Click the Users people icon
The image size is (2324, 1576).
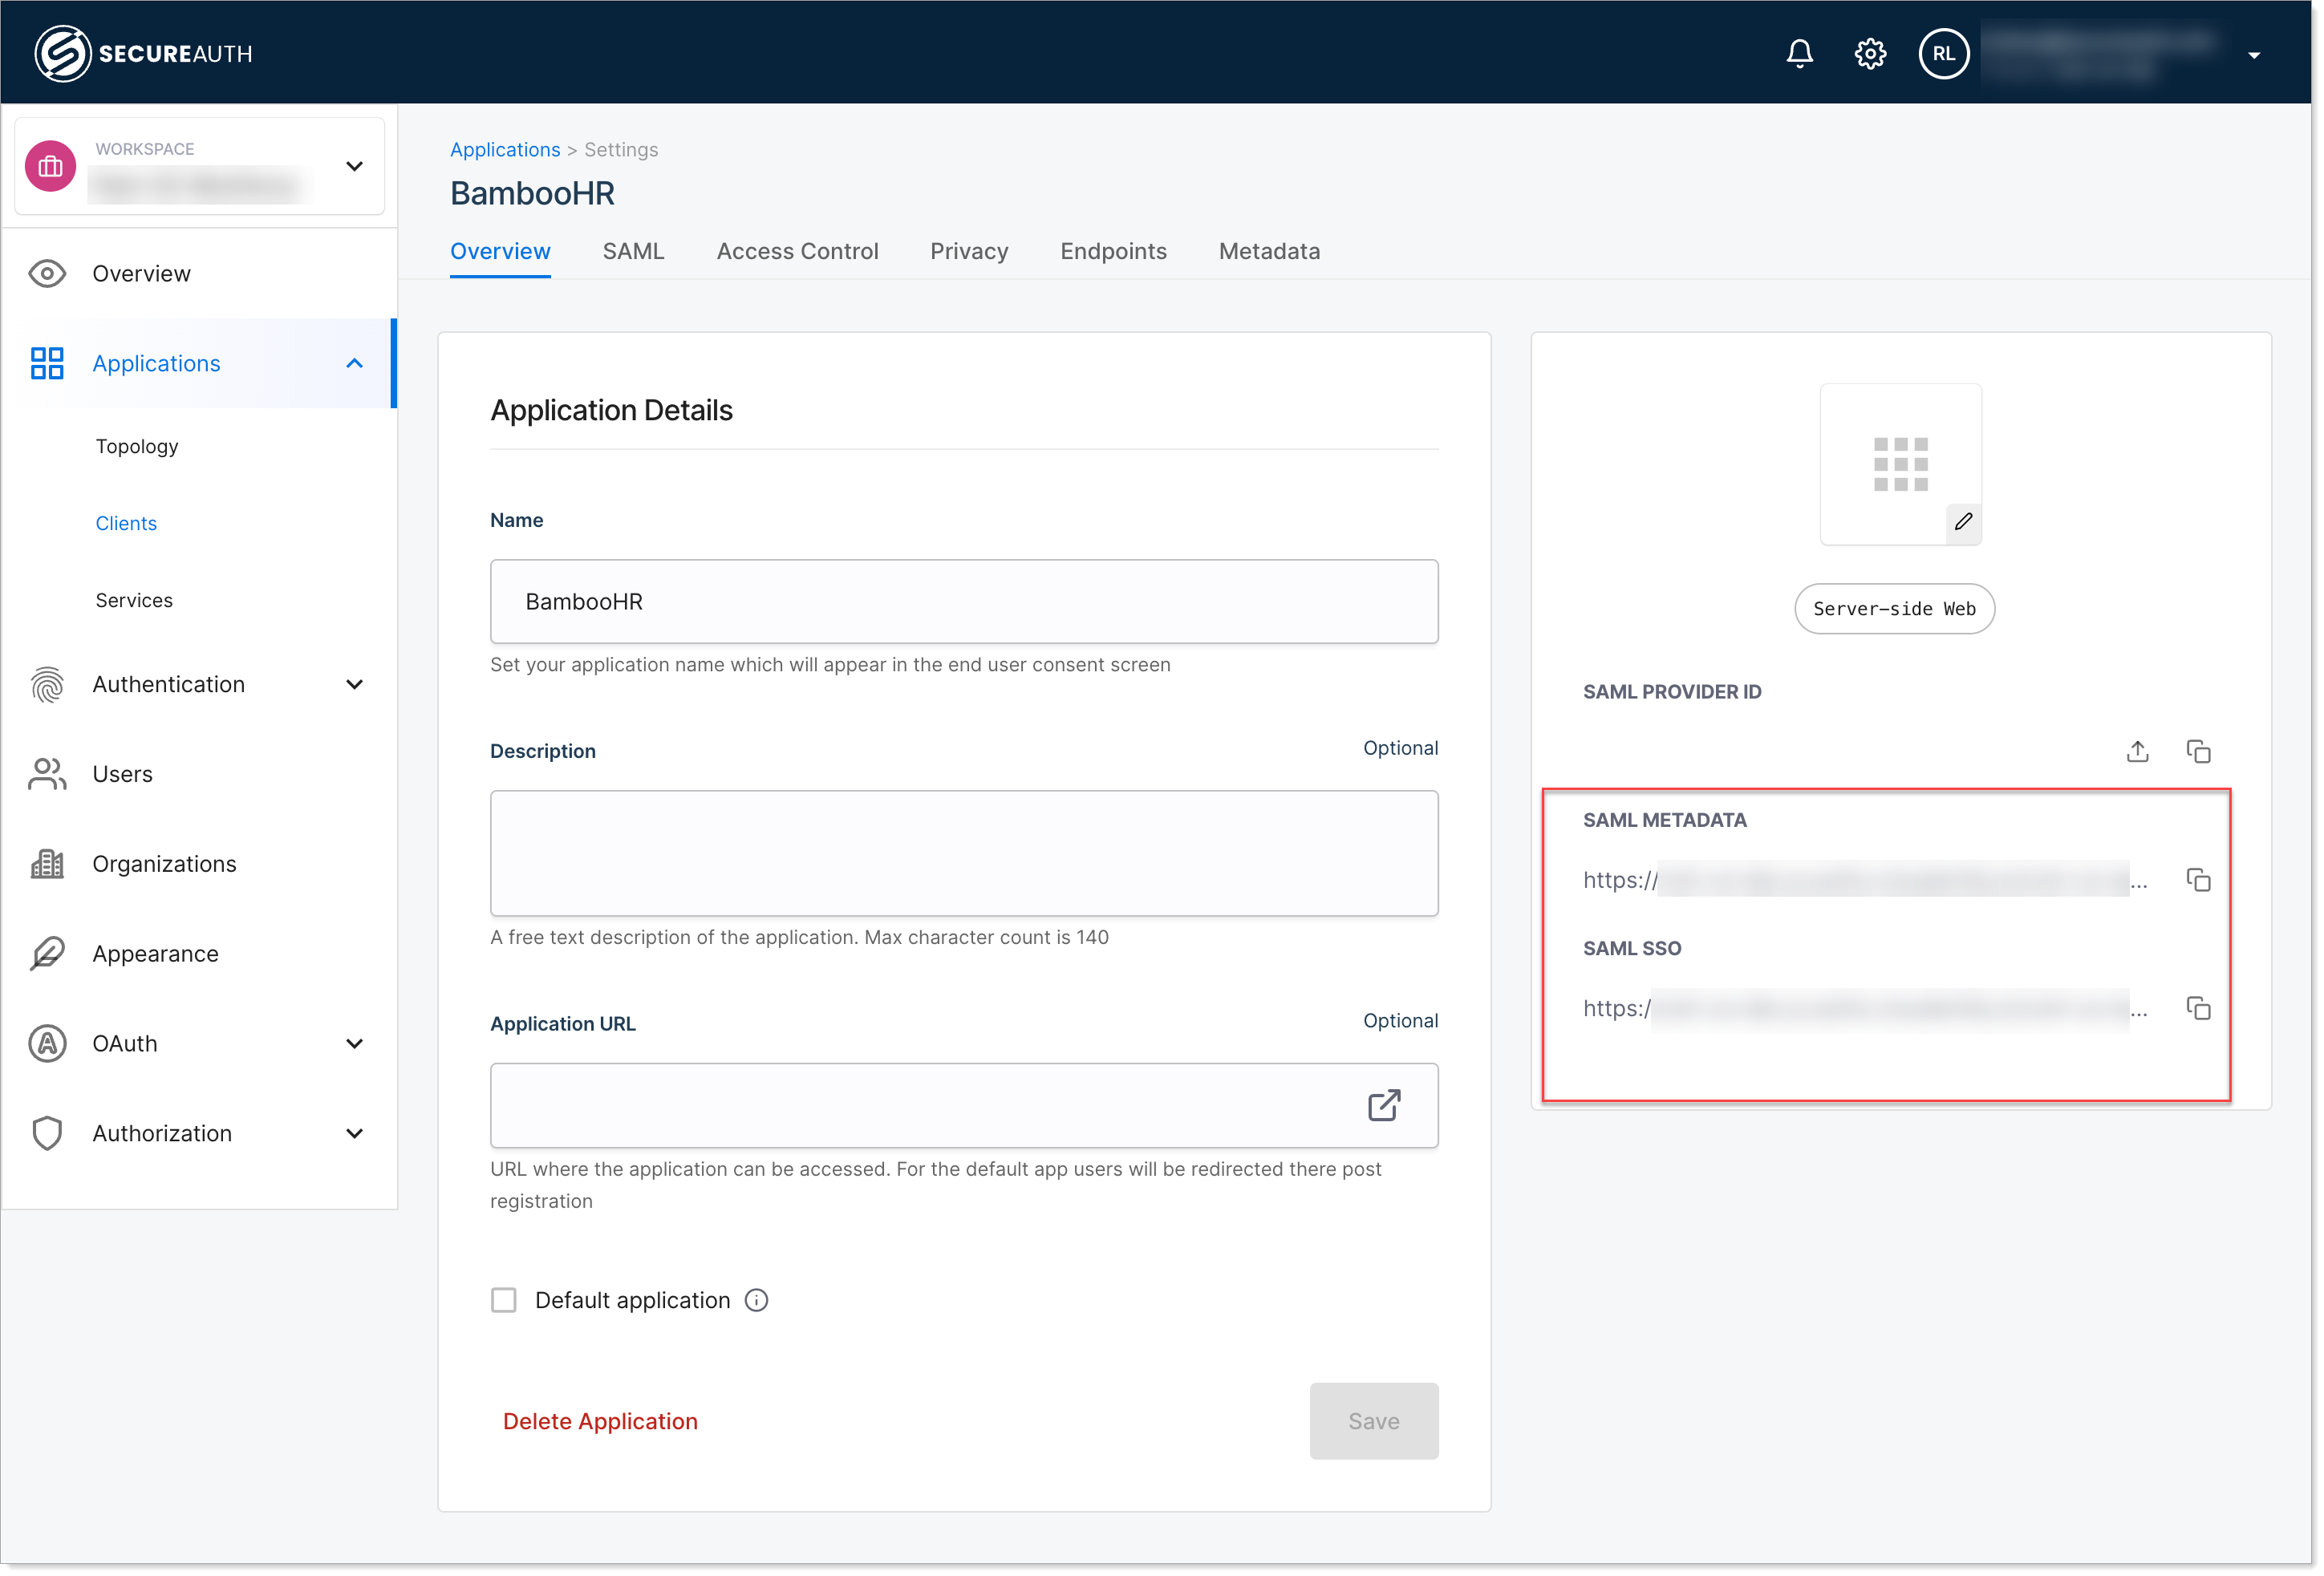point(47,774)
